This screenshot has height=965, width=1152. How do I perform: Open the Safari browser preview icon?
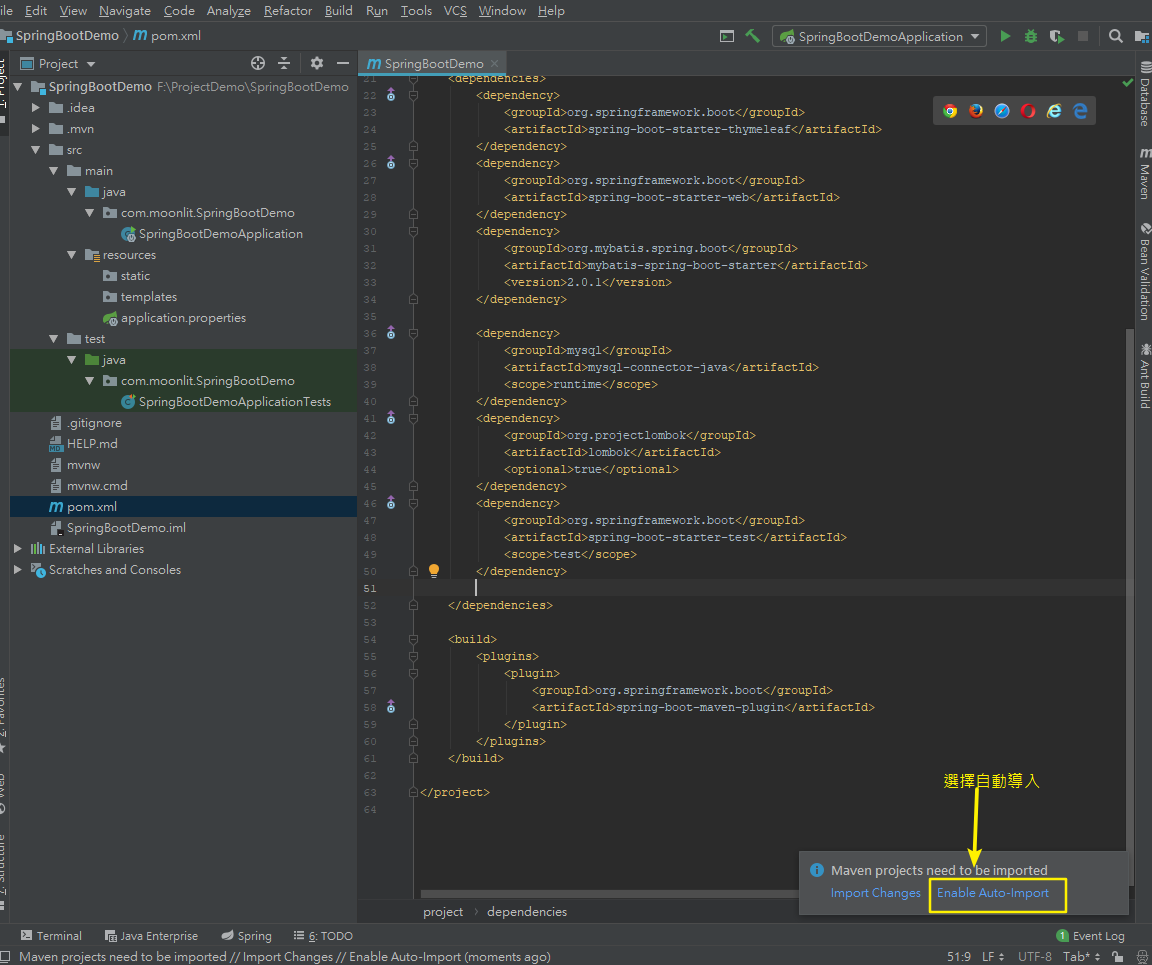[x=1002, y=111]
